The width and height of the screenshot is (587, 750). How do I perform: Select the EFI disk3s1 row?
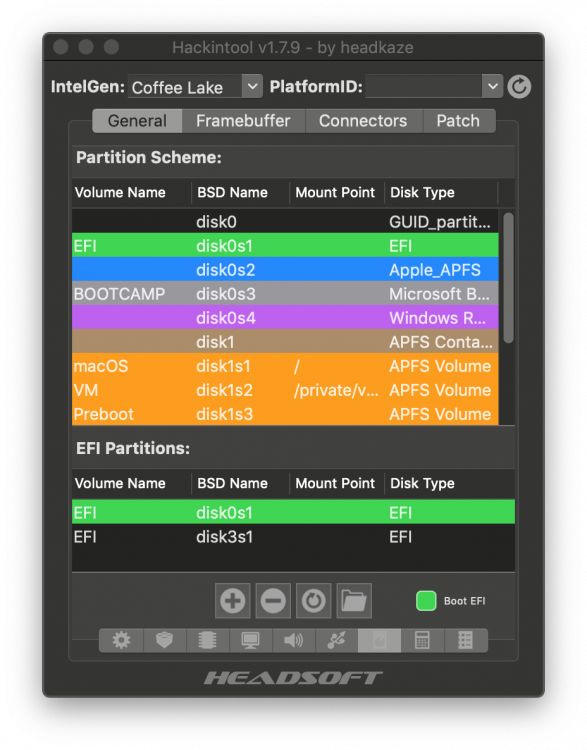tap(293, 537)
